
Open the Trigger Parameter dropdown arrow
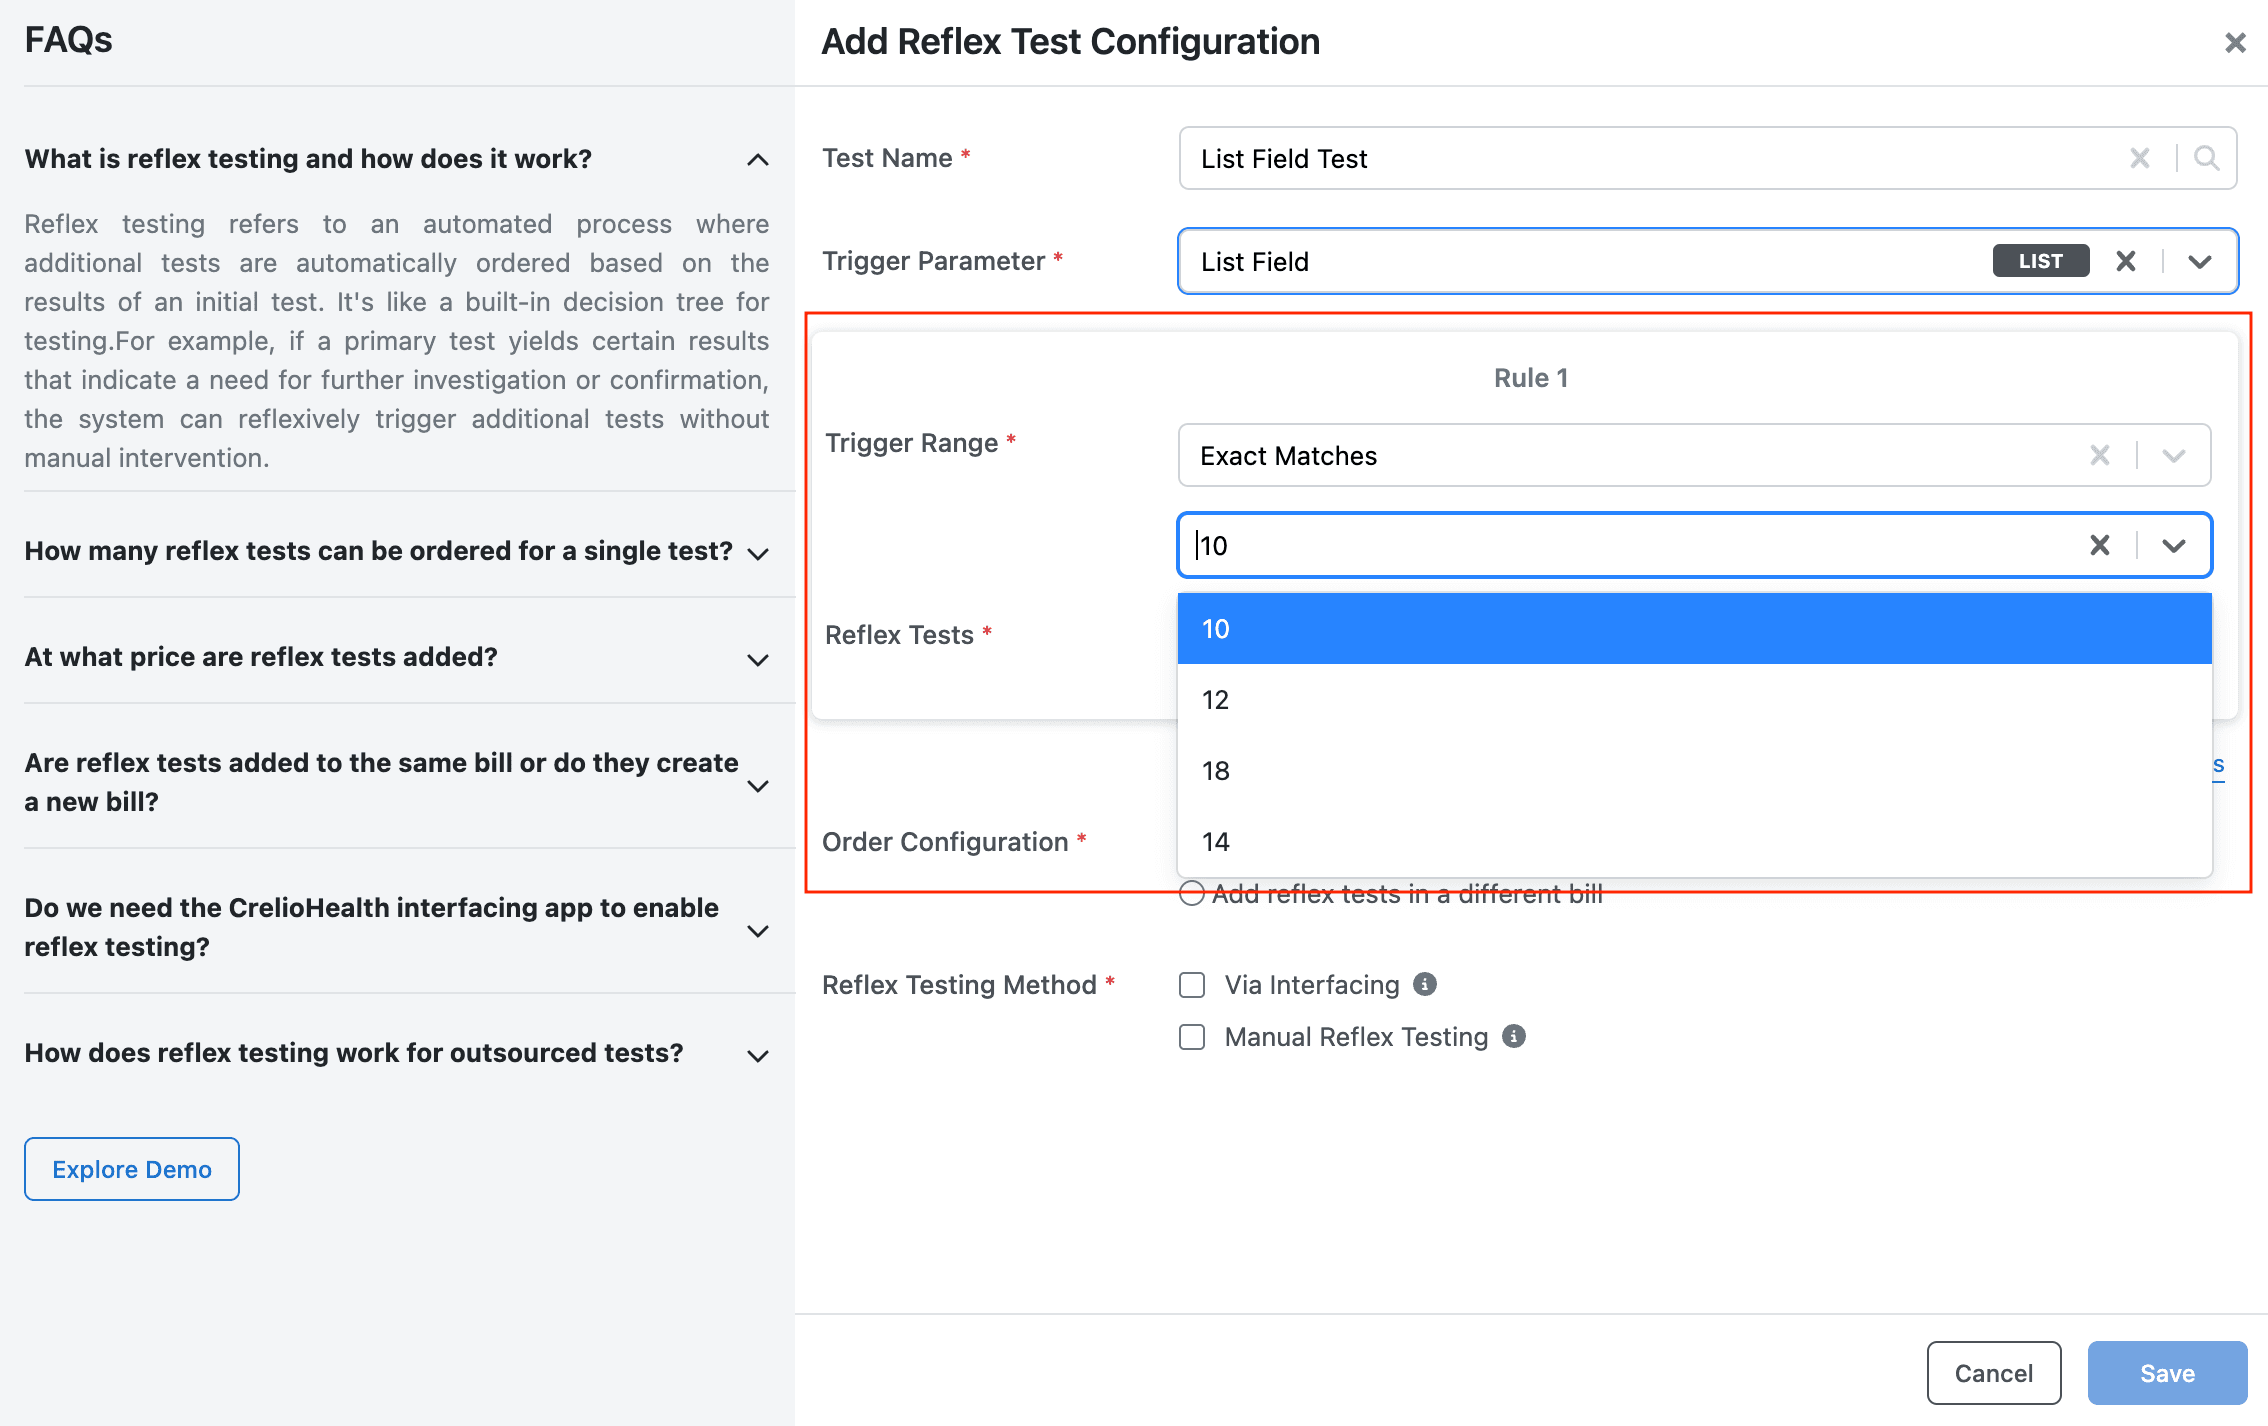[x=2199, y=261]
